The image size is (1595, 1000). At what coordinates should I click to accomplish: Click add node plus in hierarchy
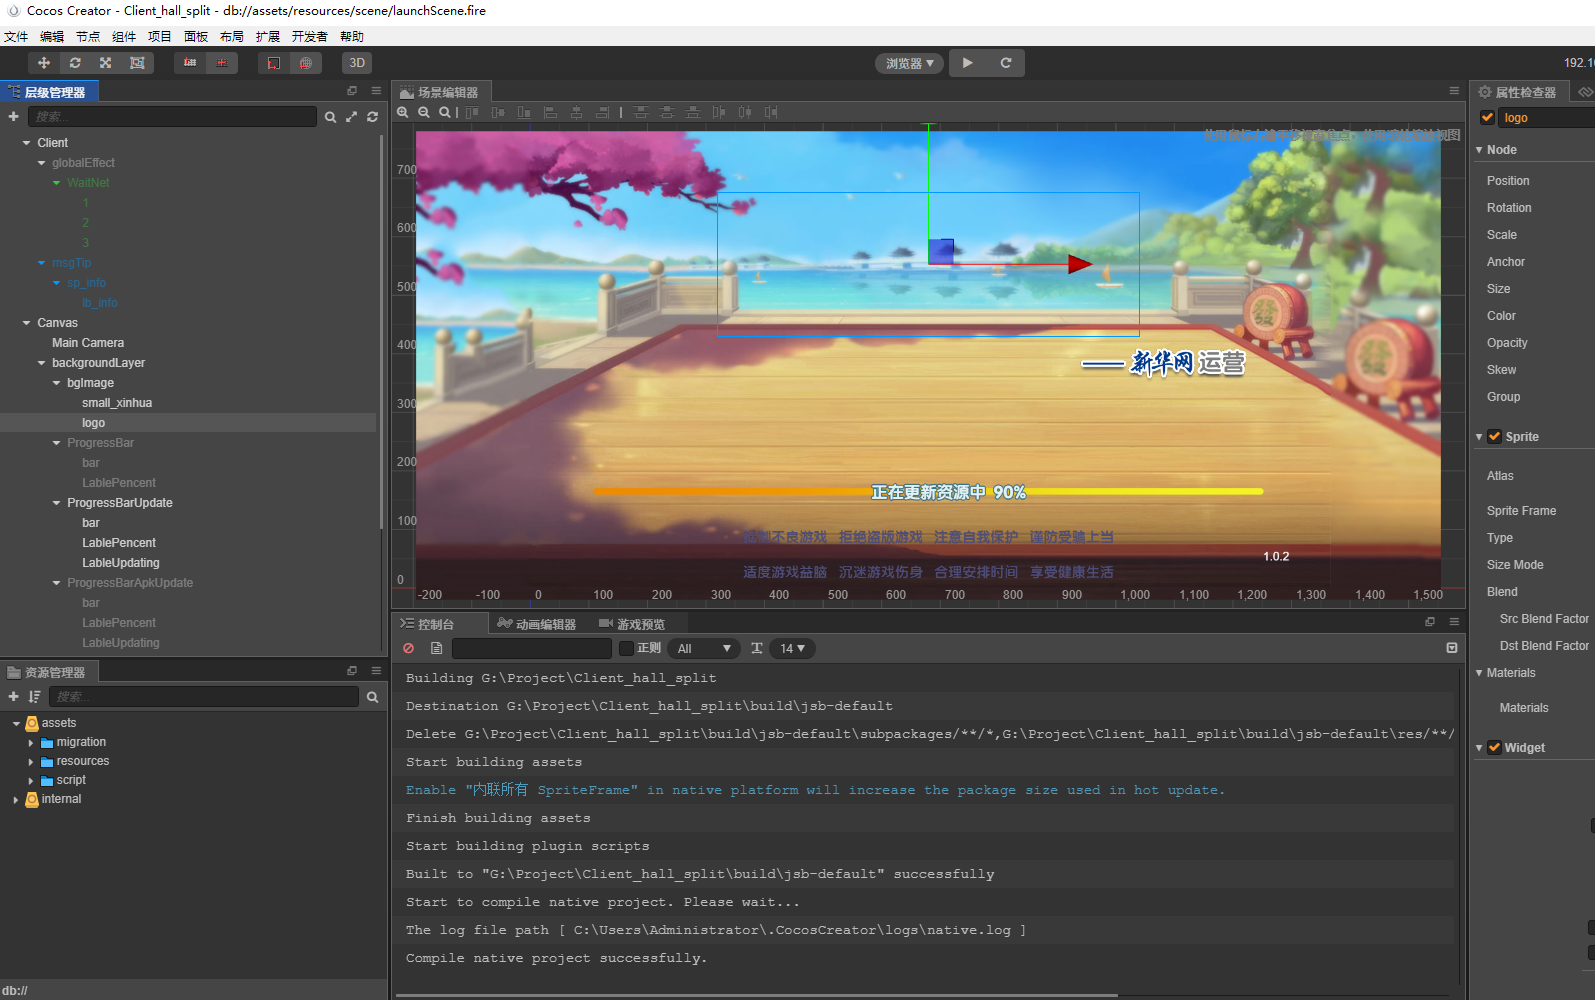(x=13, y=116)
